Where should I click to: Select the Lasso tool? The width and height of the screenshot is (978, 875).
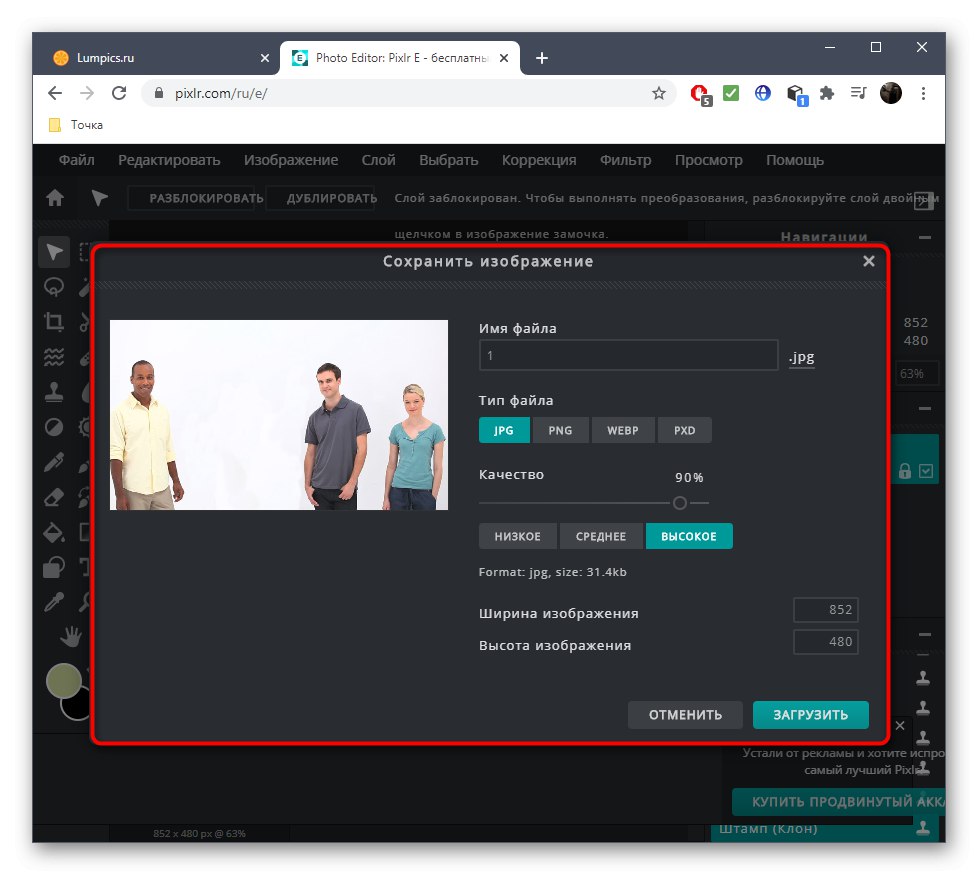(x=54, y=287)
